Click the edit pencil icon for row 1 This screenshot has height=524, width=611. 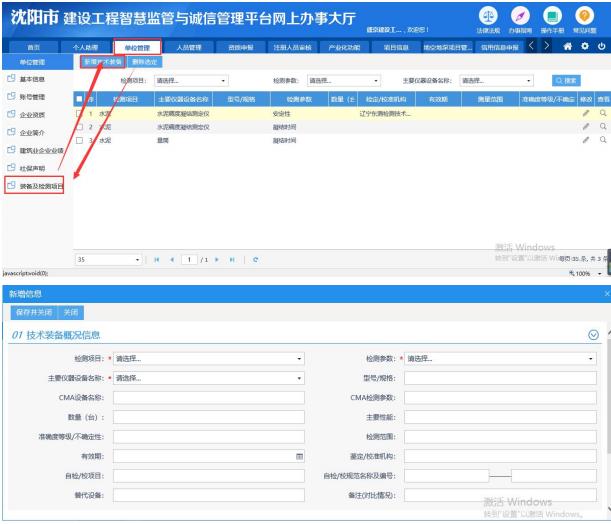coord(586,114)
